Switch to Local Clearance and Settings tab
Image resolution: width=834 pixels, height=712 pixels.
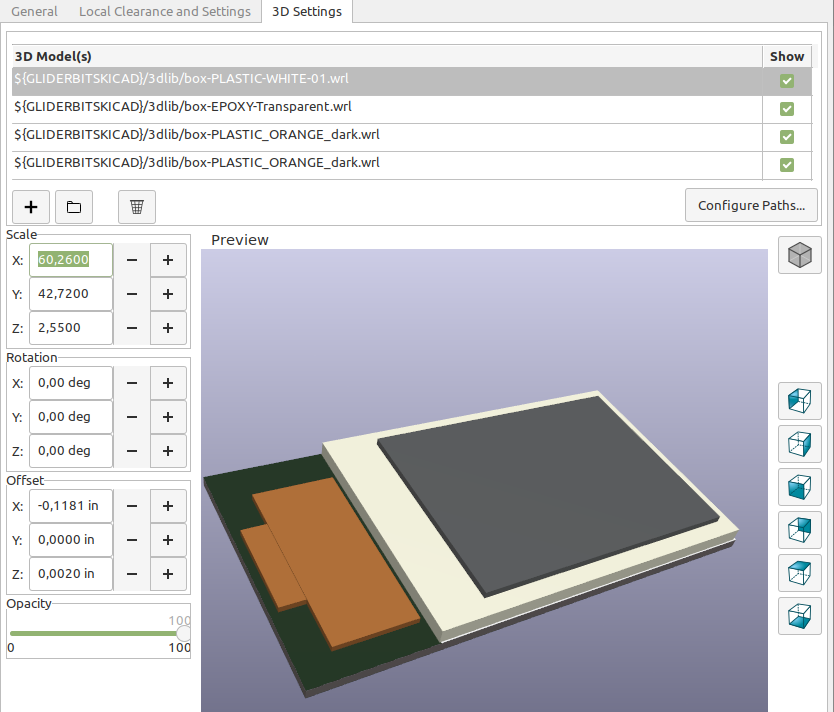pos(165,12)
